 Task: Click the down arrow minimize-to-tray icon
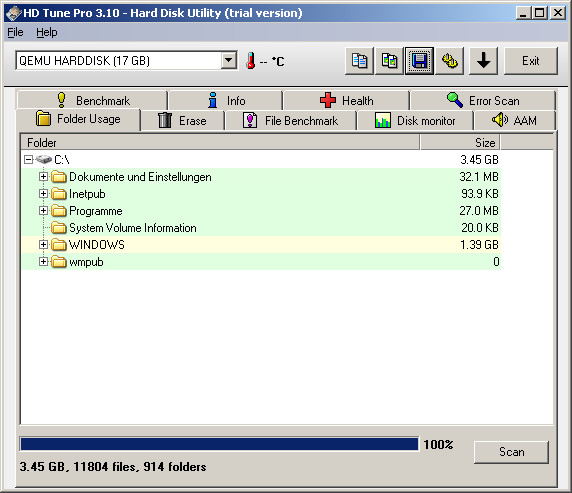point(483,61)
